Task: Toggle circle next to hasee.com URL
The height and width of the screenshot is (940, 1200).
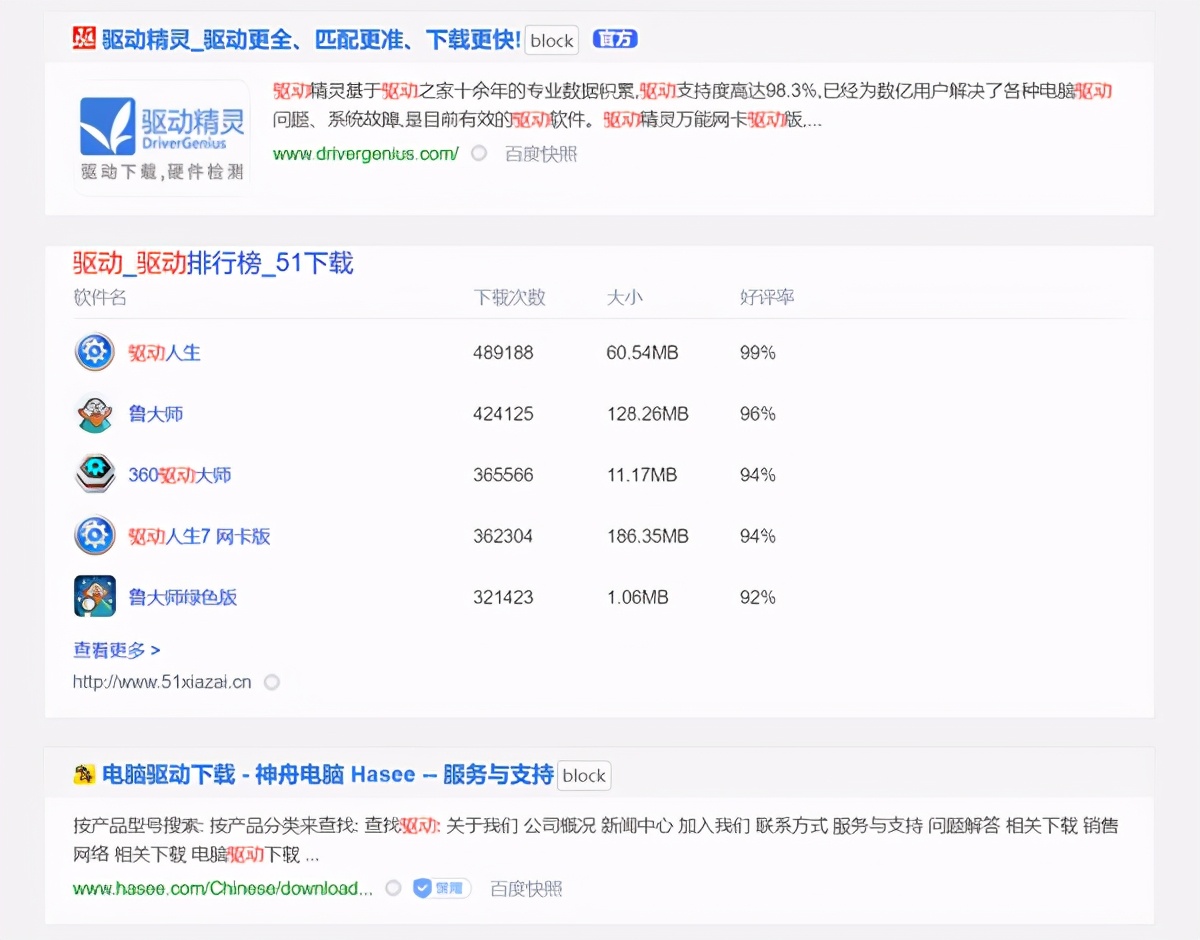Action: tap(393, 888)
